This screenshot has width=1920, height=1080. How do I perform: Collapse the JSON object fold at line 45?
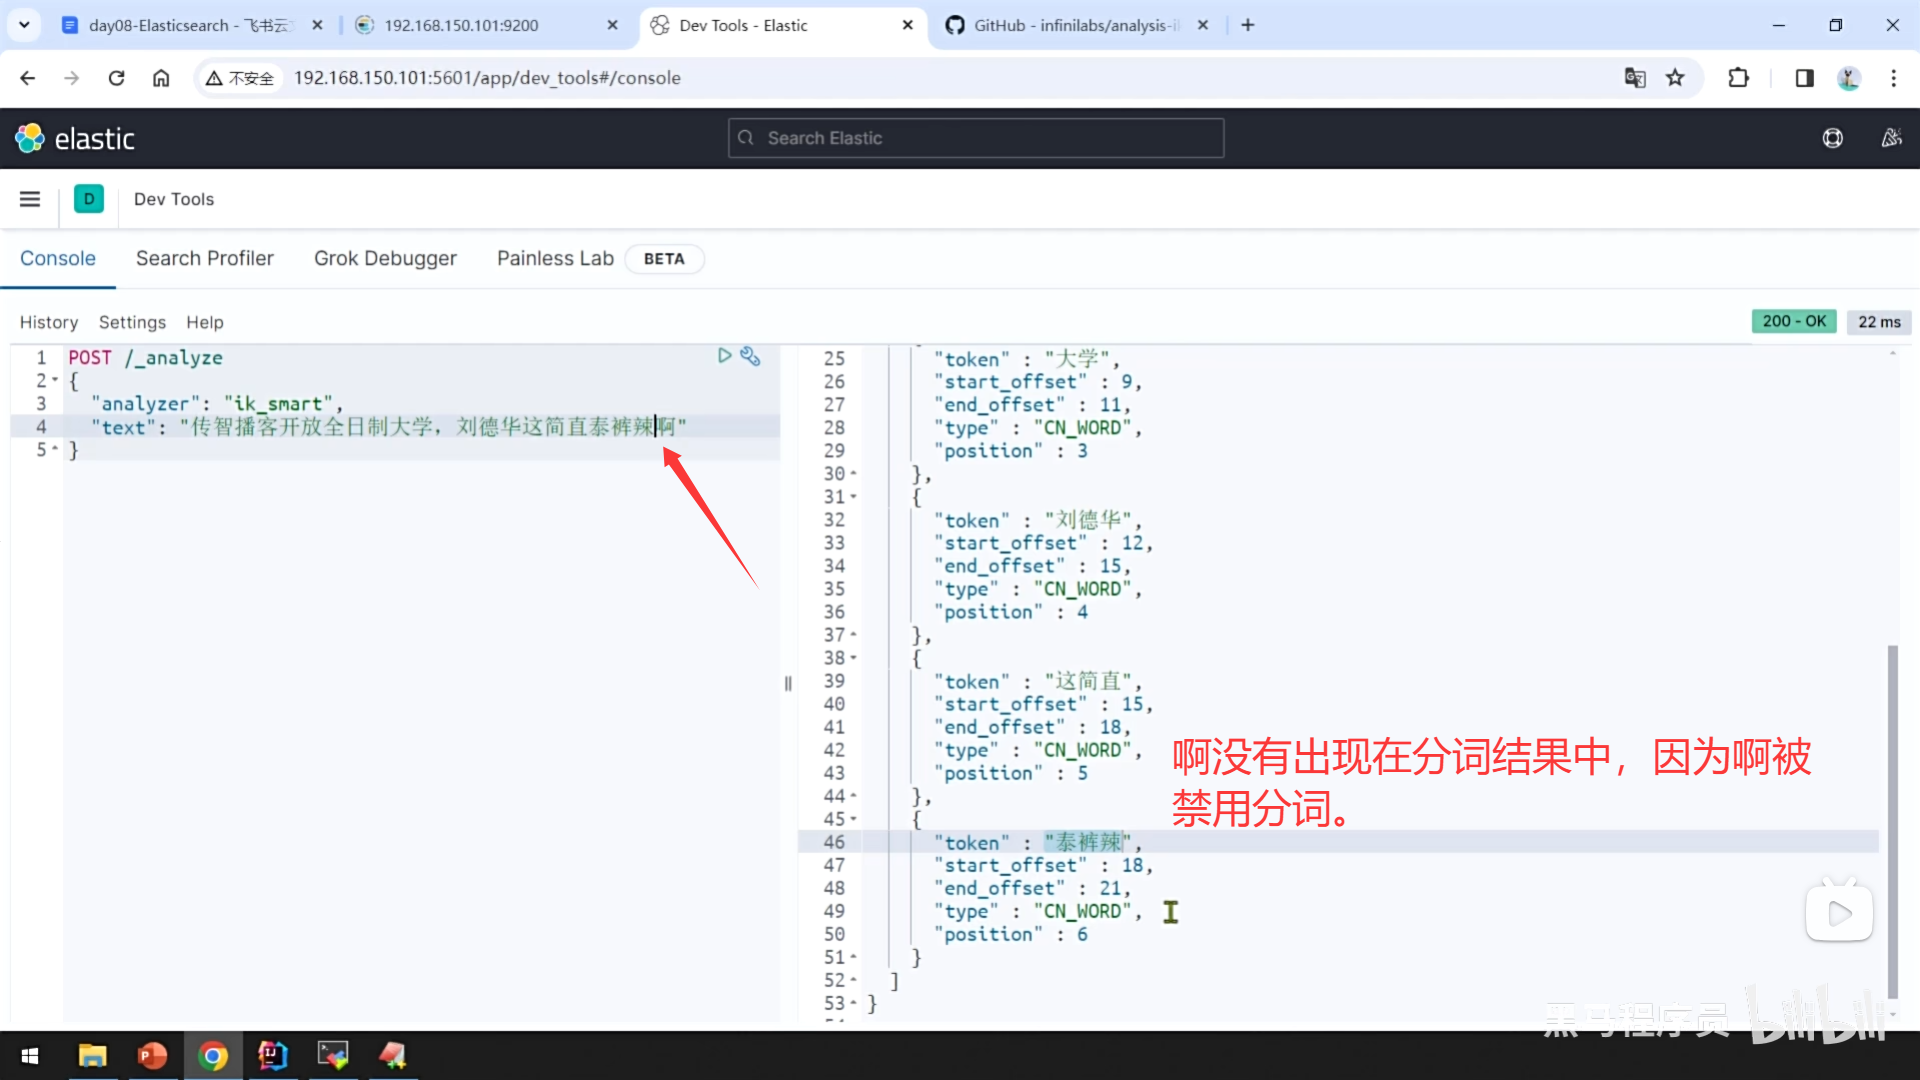[x=853, y=819]
